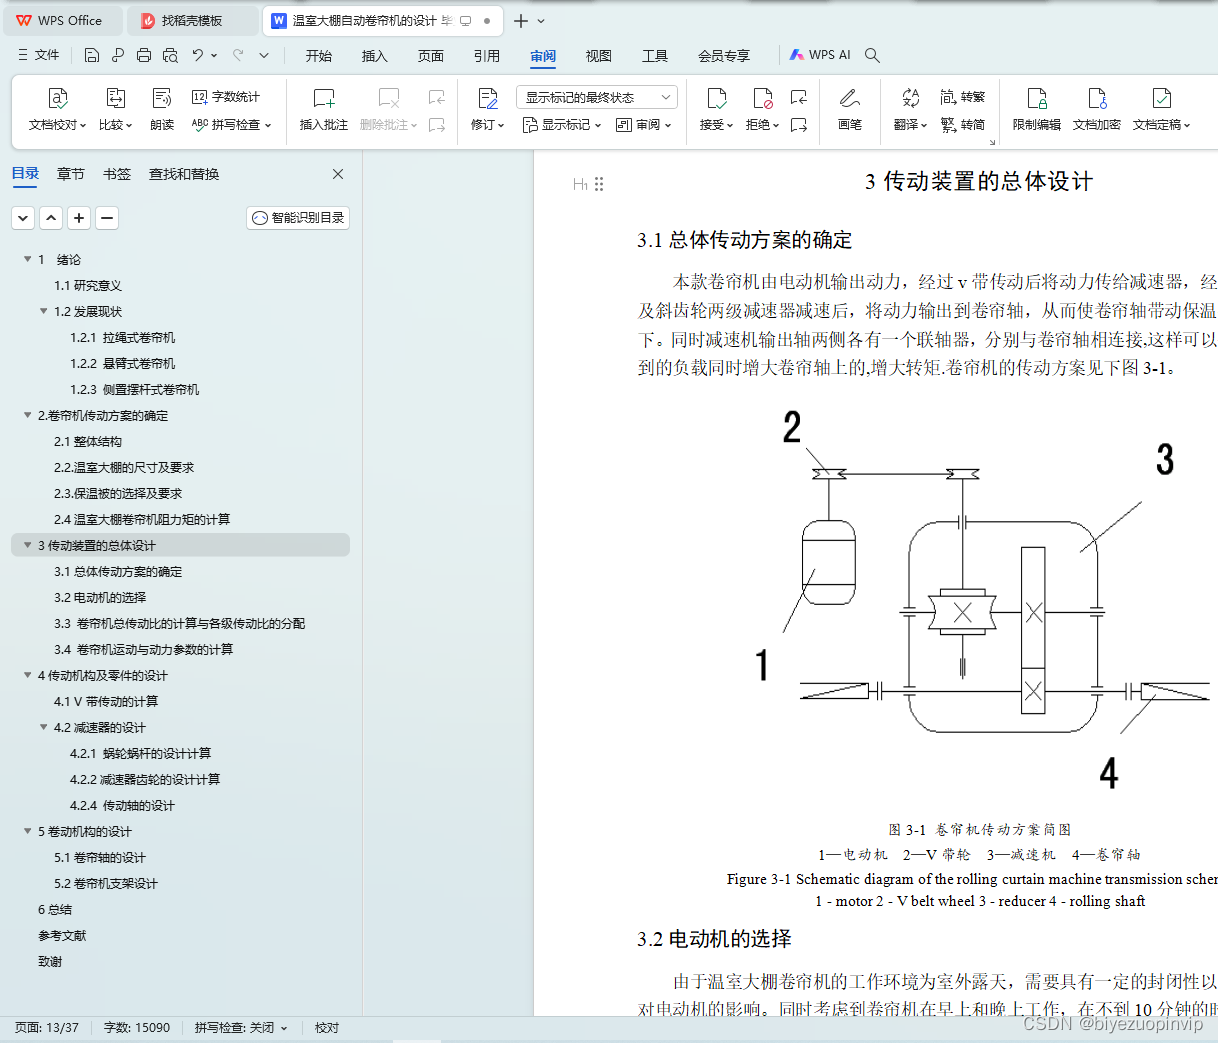Switch to the 视图 ribbon tab
The height and width of the screenshot is (1043, 1218).
pos(599,56)
